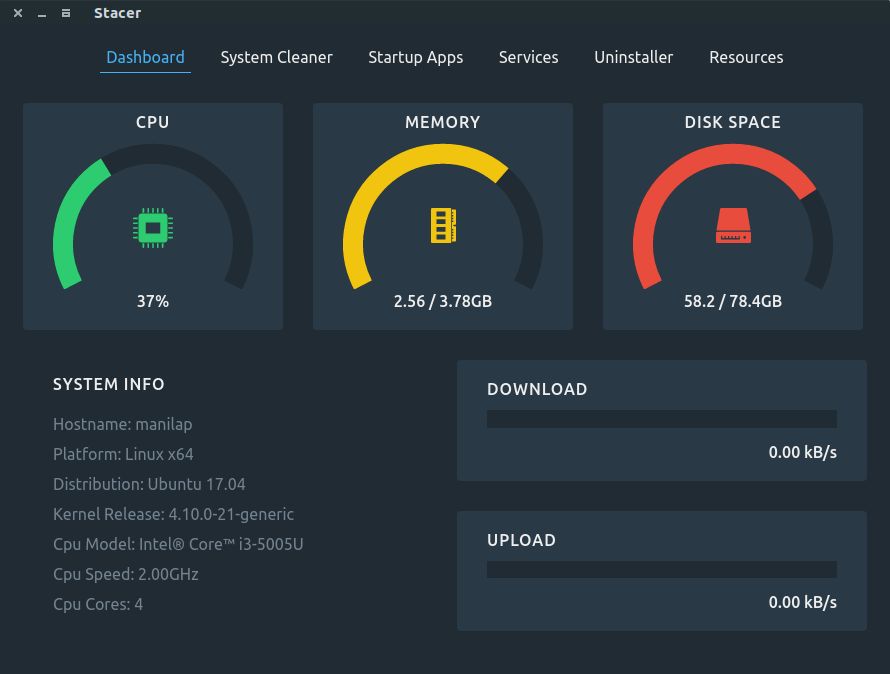Click the green CPU chip icon
The height and width of the screenshot is (674, 890).
click(153, 228)
